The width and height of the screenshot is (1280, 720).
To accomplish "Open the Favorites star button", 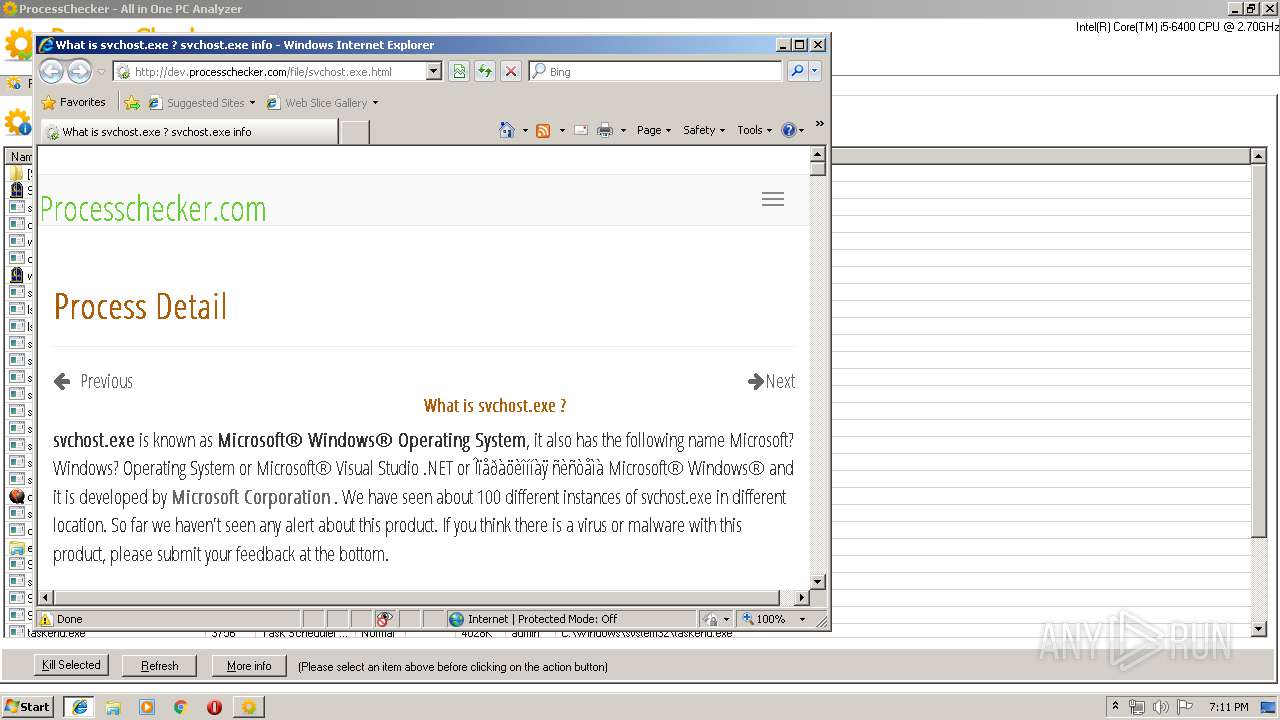I will coord(73,102).
